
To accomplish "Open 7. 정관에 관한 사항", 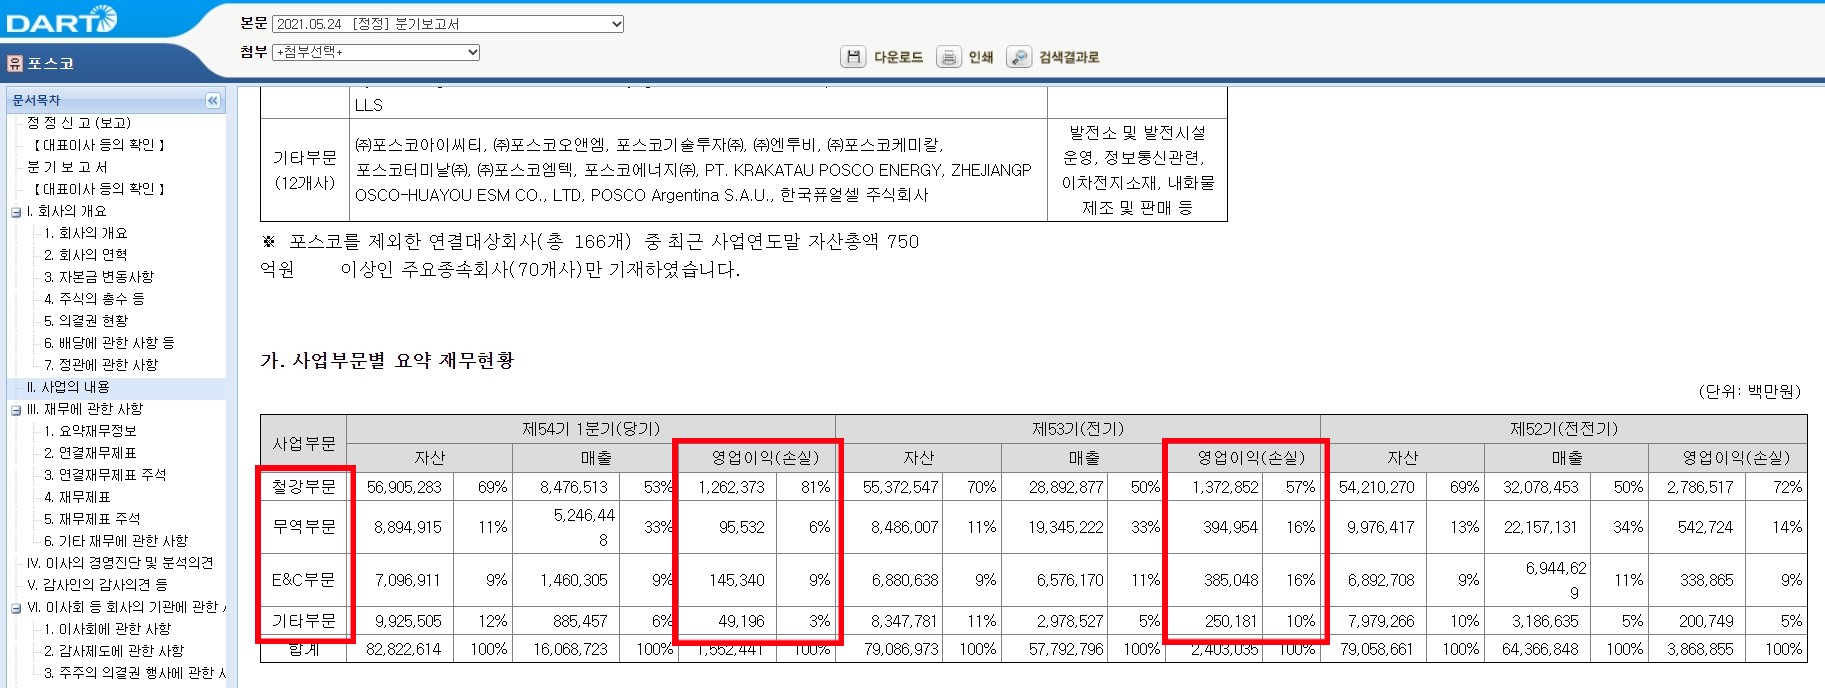I will [x=101, y=365].
